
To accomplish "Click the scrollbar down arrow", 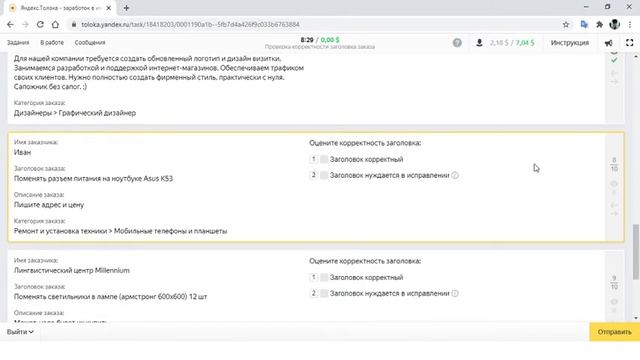I will (636, 318).
